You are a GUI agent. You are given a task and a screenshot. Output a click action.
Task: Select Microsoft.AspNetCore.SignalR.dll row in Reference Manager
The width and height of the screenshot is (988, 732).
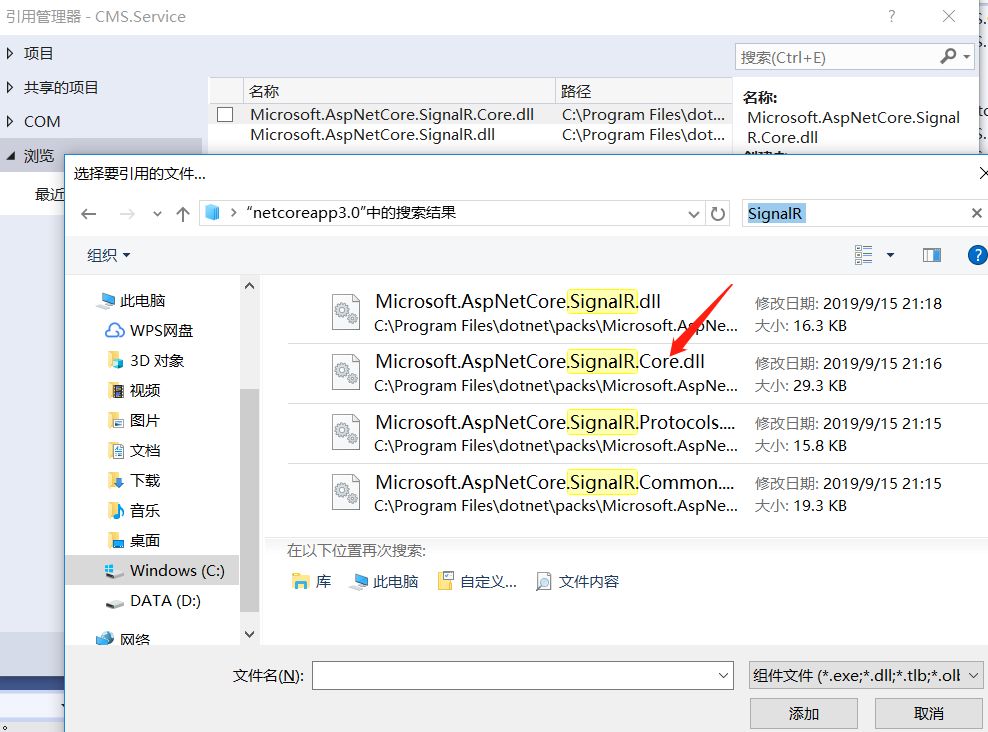(470, 135)
